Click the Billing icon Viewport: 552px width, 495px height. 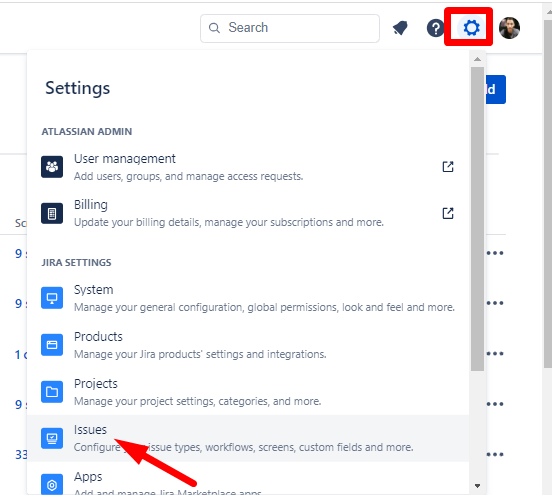(x=52, y=213)
